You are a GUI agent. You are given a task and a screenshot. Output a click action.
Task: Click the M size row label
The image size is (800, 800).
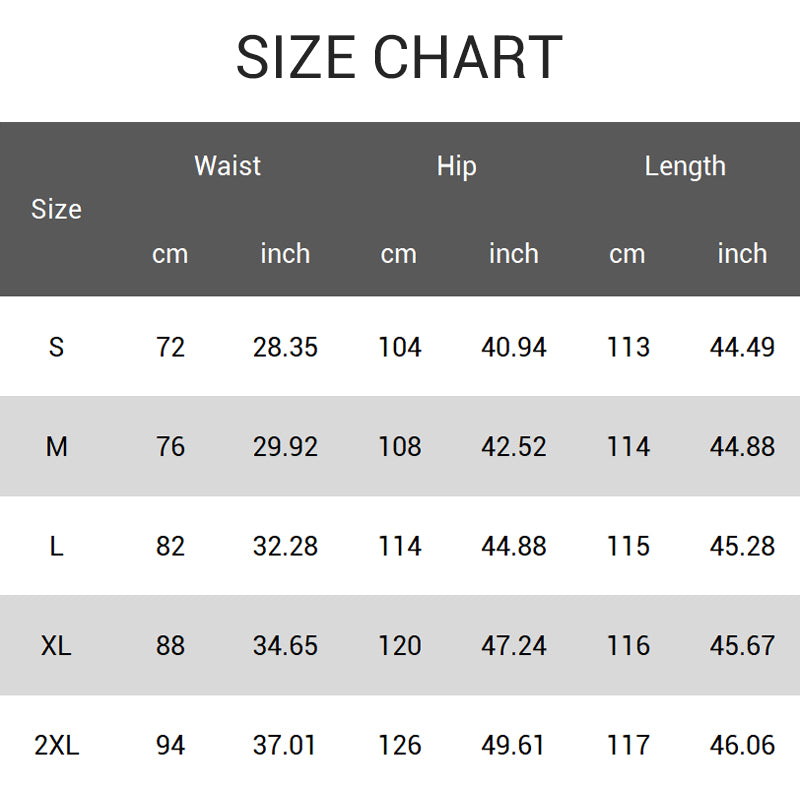coord(56,446)
